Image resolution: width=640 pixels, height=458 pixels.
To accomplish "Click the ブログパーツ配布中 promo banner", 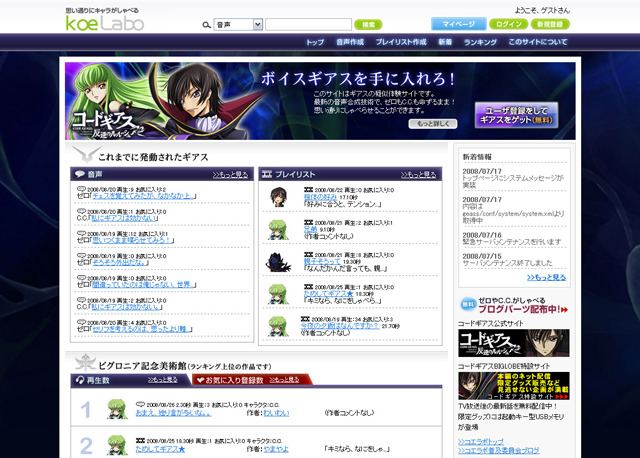I will click(514, 305).
